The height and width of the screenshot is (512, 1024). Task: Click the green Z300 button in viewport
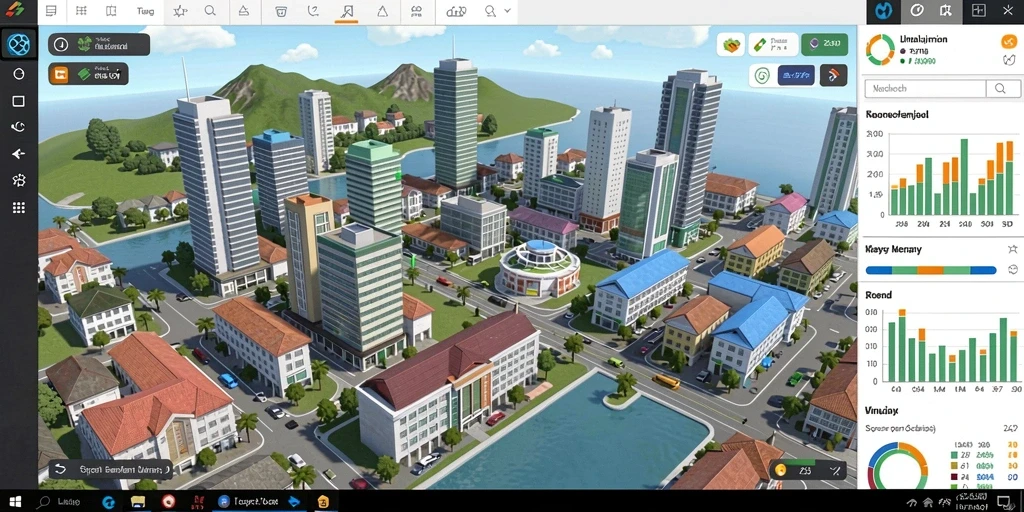click(824, 44)
